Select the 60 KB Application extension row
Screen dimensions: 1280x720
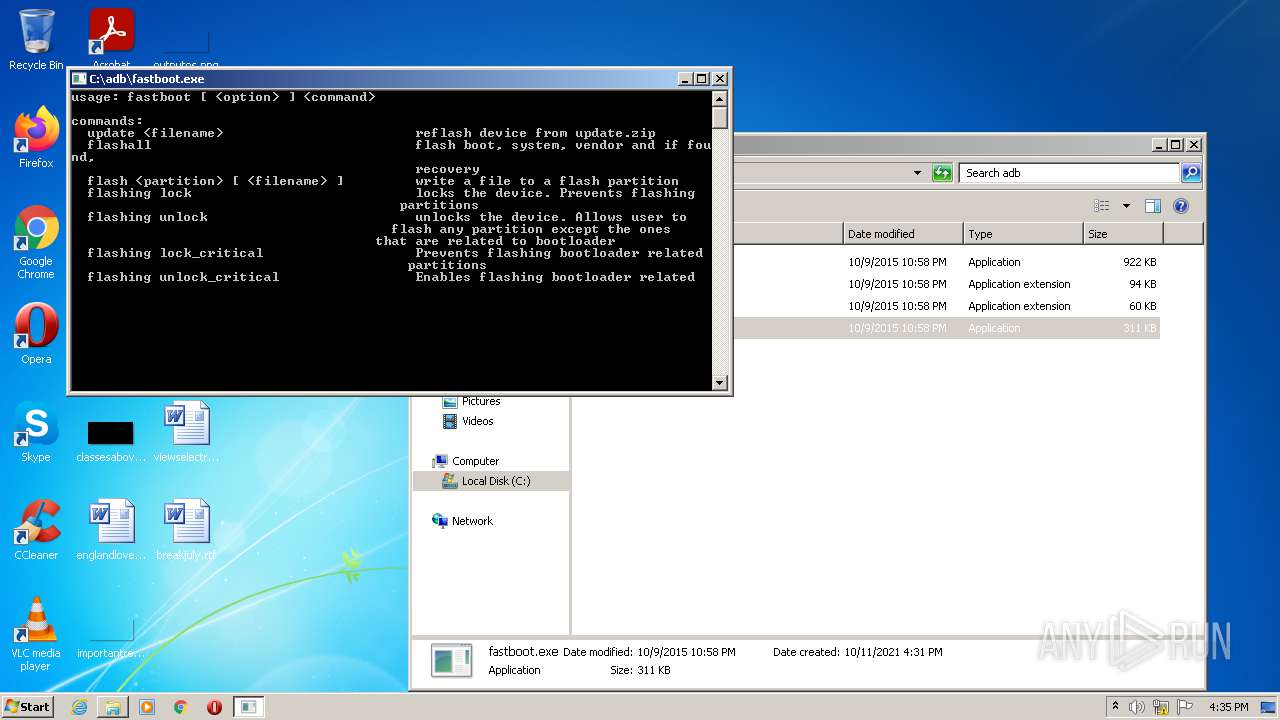pyautogui.click(x=946, y=306)
